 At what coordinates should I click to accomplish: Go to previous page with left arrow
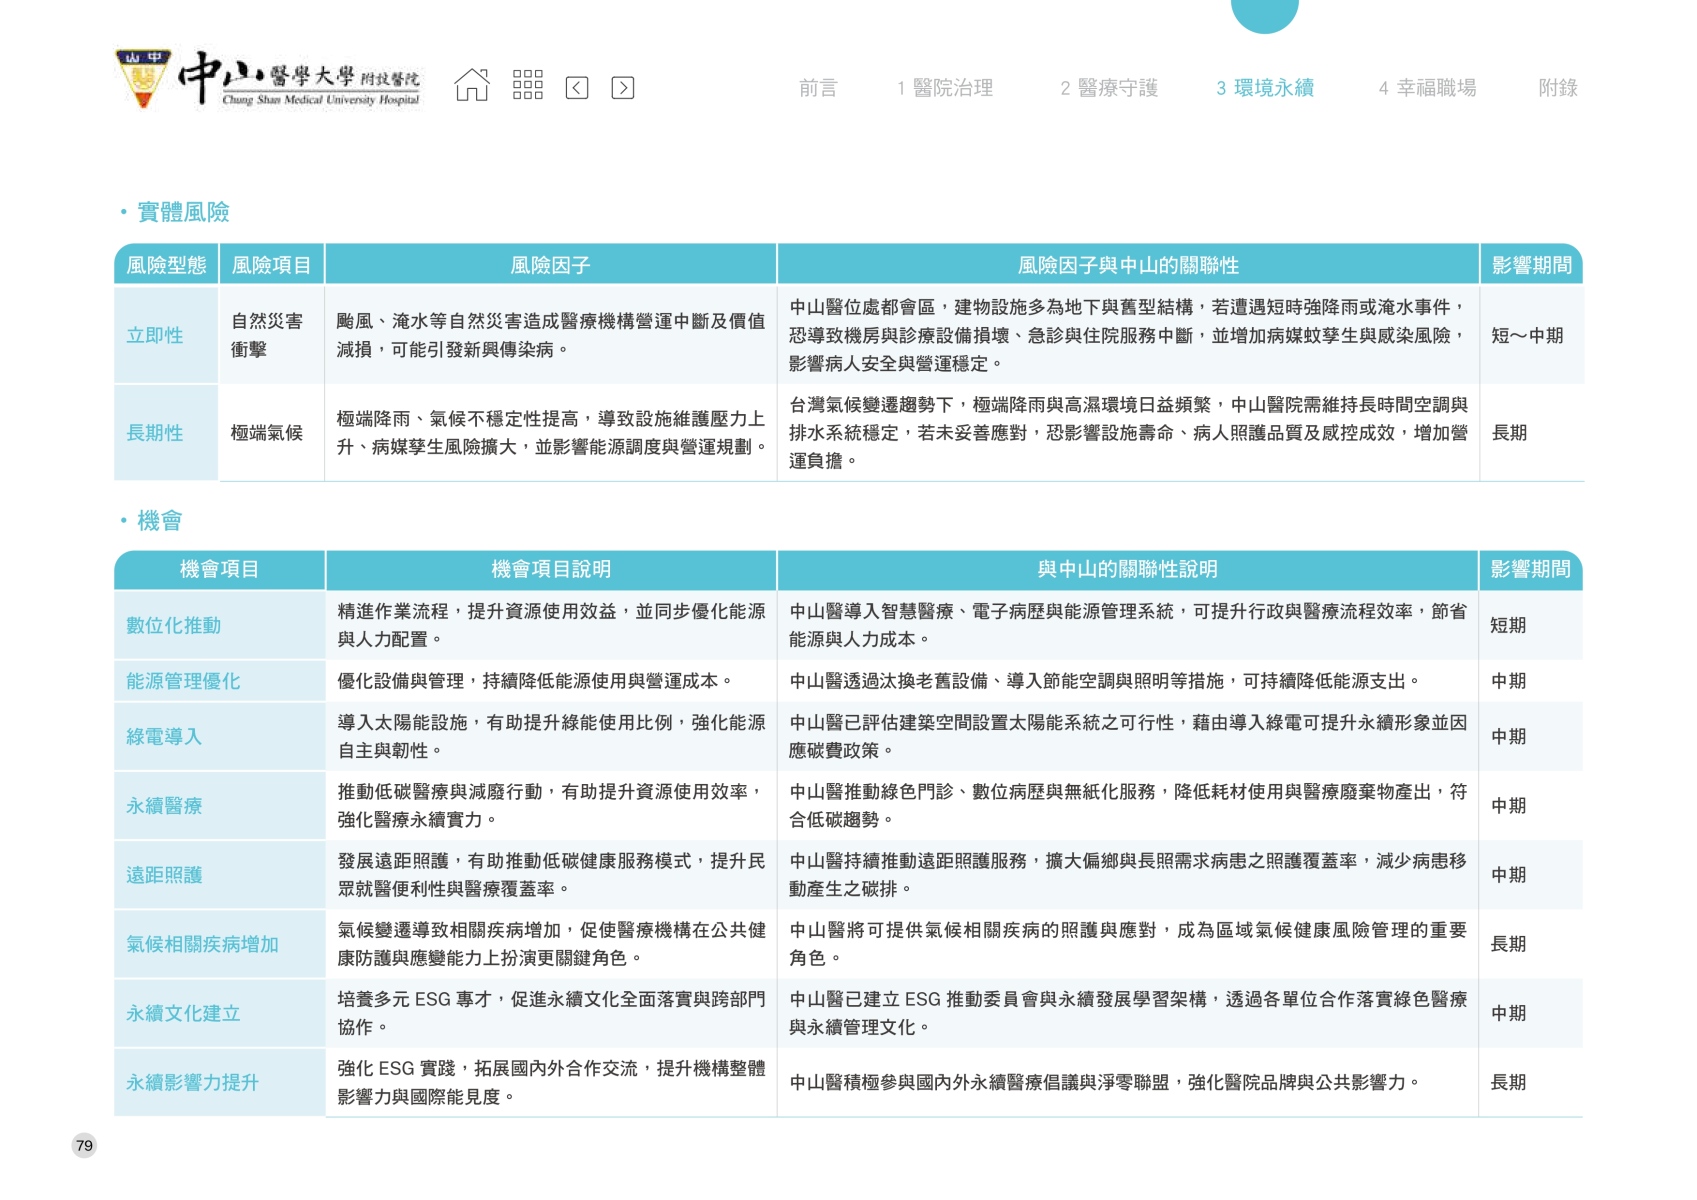pos(577,88)
